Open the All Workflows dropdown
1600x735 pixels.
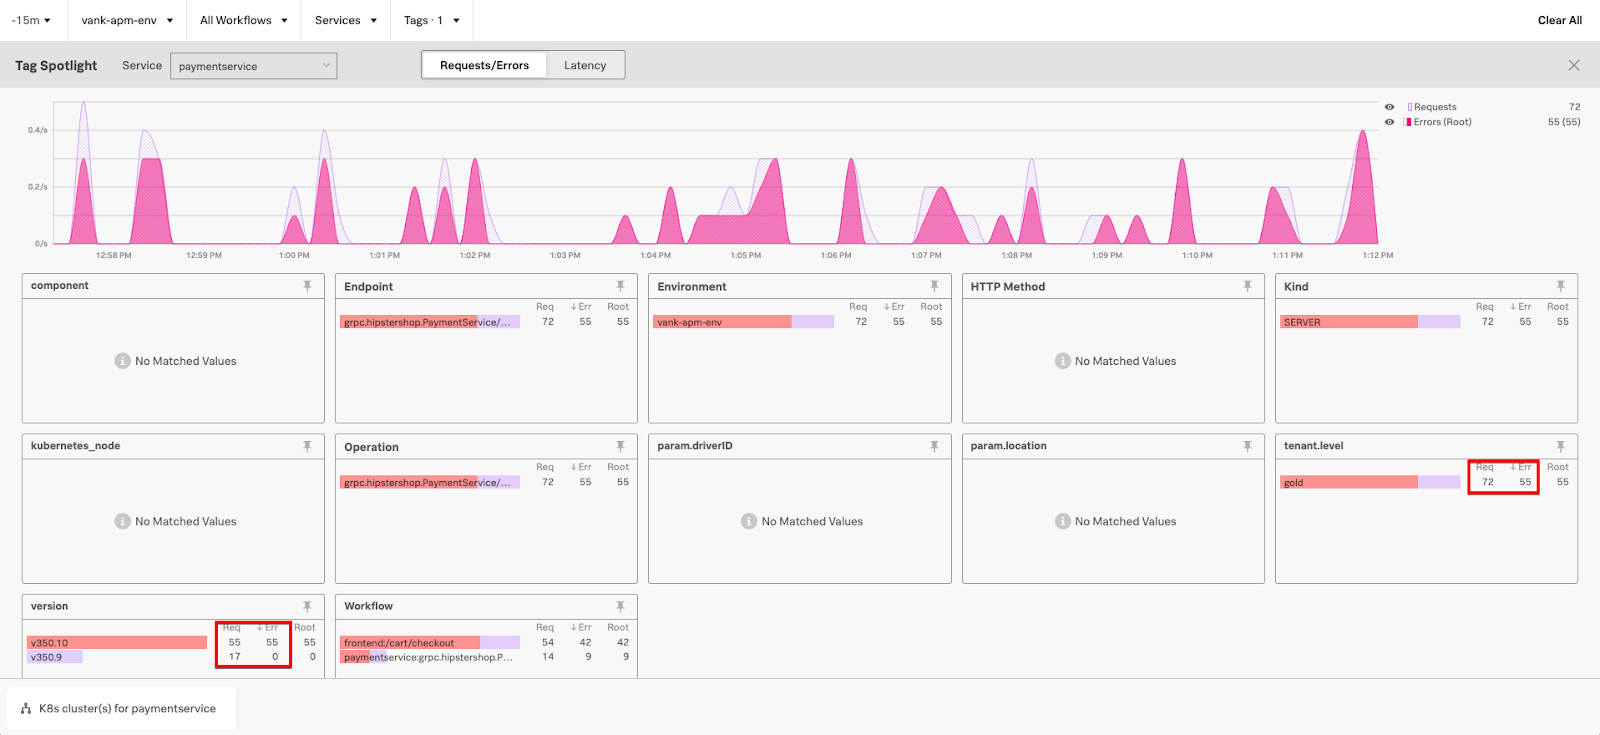[244, 20]
